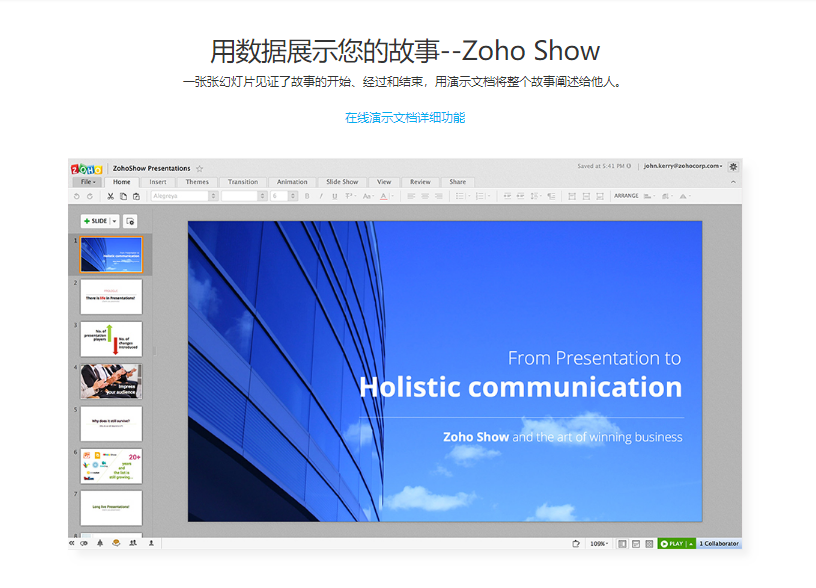
Task: Align text to middle vertically
Action: [x=586, y=196]
